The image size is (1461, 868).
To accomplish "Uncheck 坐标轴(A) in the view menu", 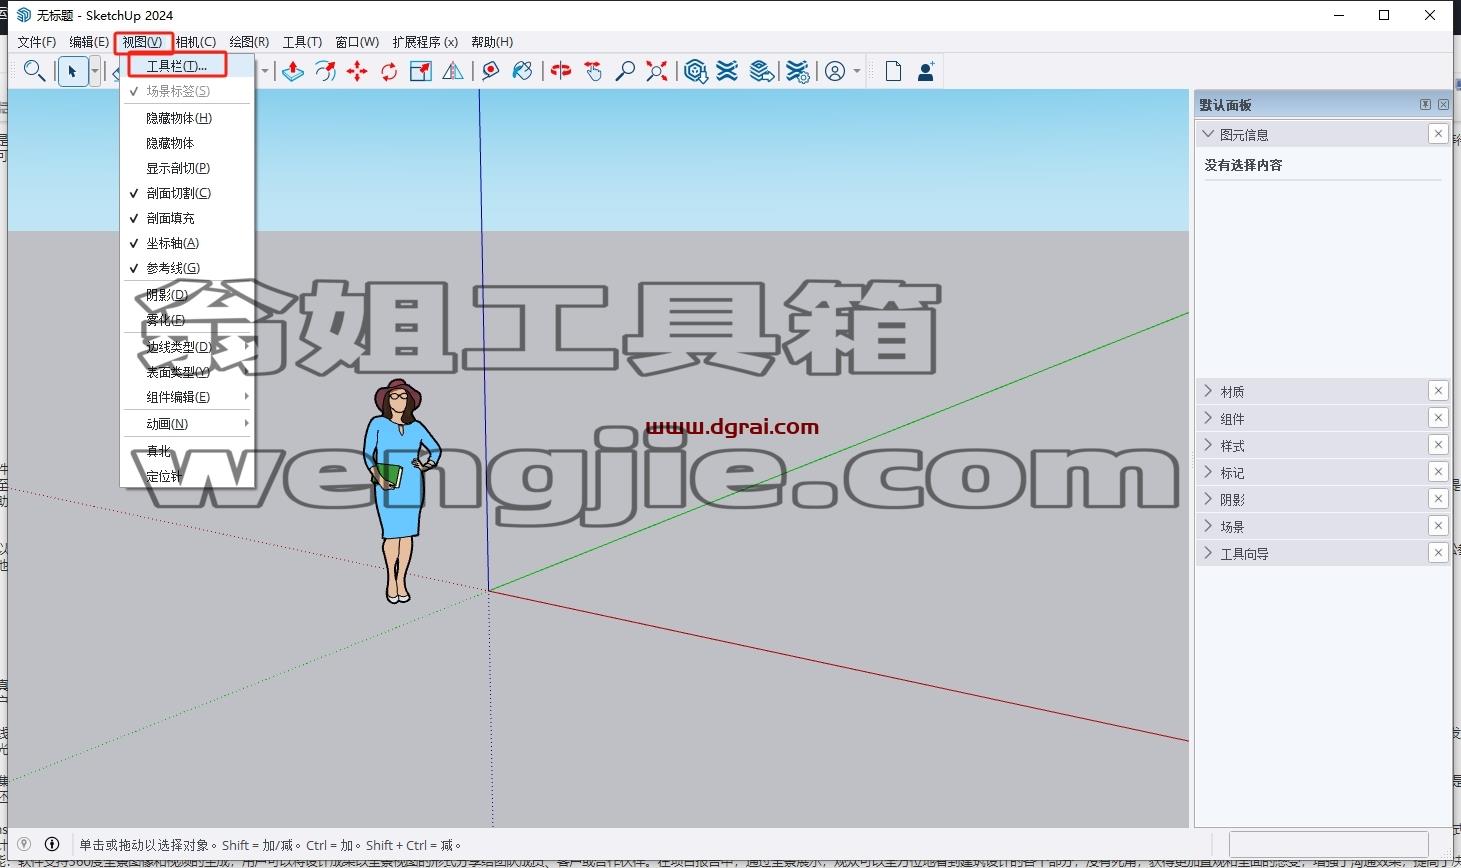I will click(x=187, y=243).
